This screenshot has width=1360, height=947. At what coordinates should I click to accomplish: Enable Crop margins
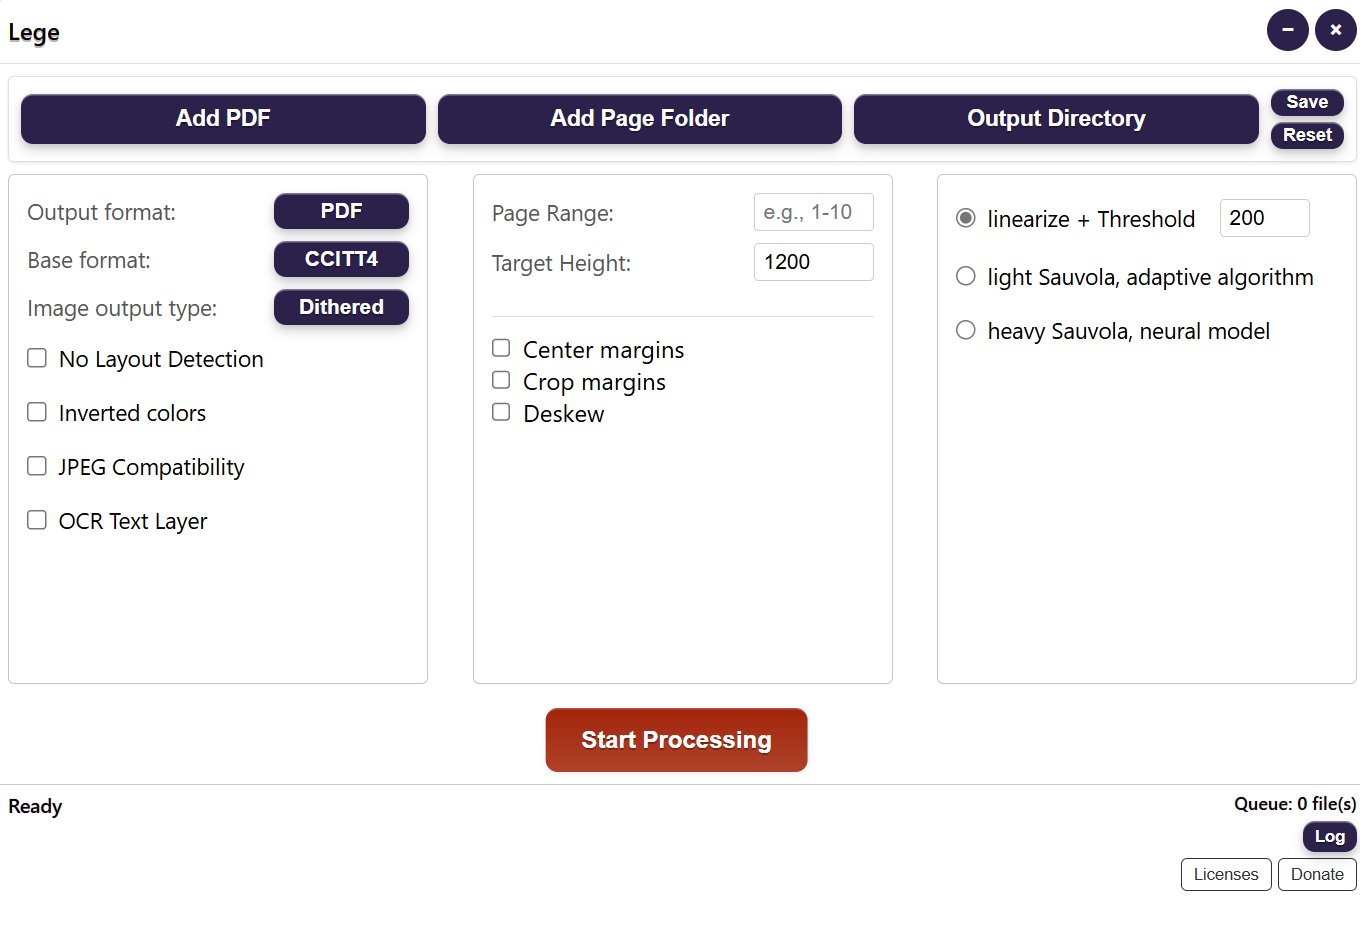501,380
